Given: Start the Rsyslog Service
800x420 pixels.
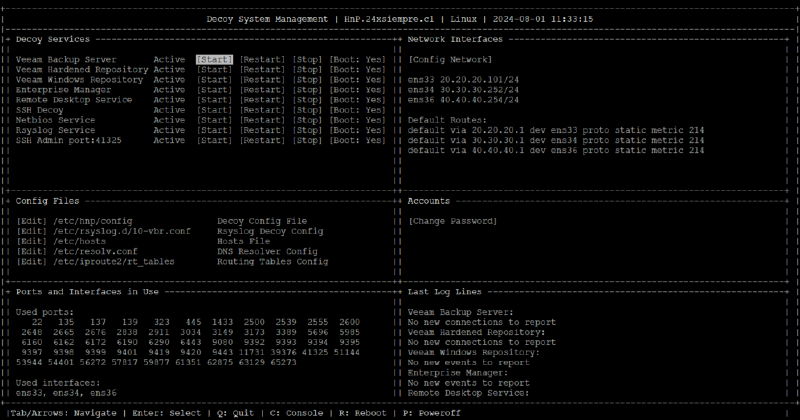Looking at the screenshot, I should coord(214,130).
